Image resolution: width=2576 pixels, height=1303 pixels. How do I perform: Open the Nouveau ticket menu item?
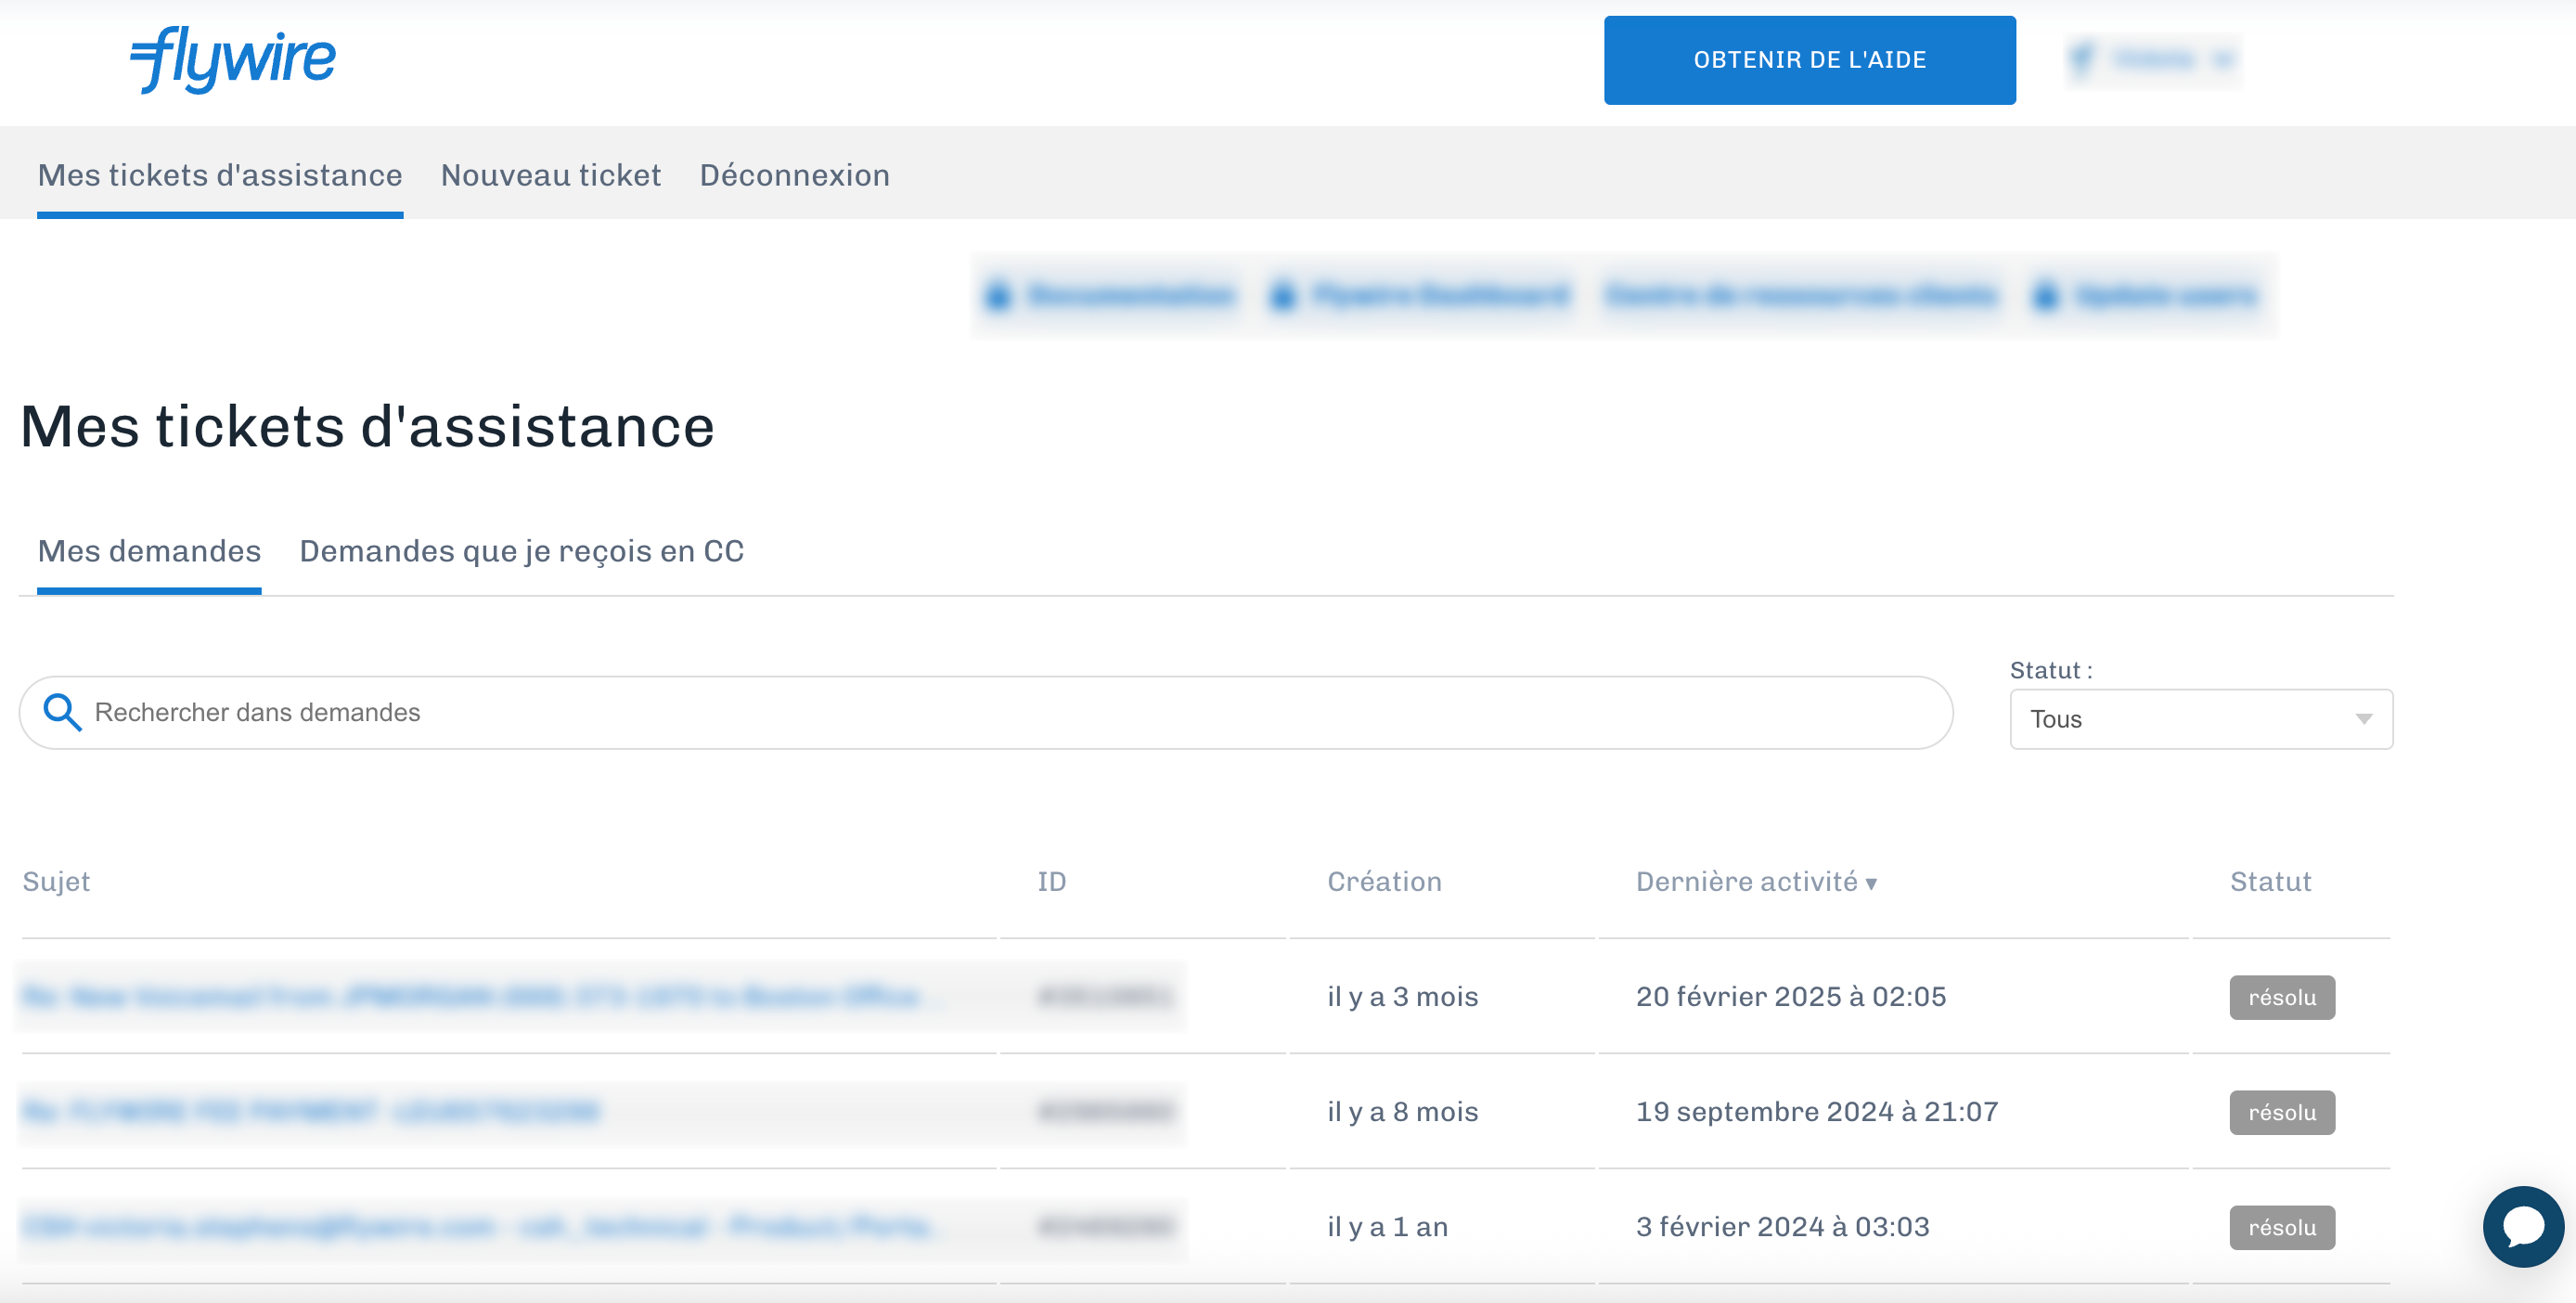(x=550, y=175)
